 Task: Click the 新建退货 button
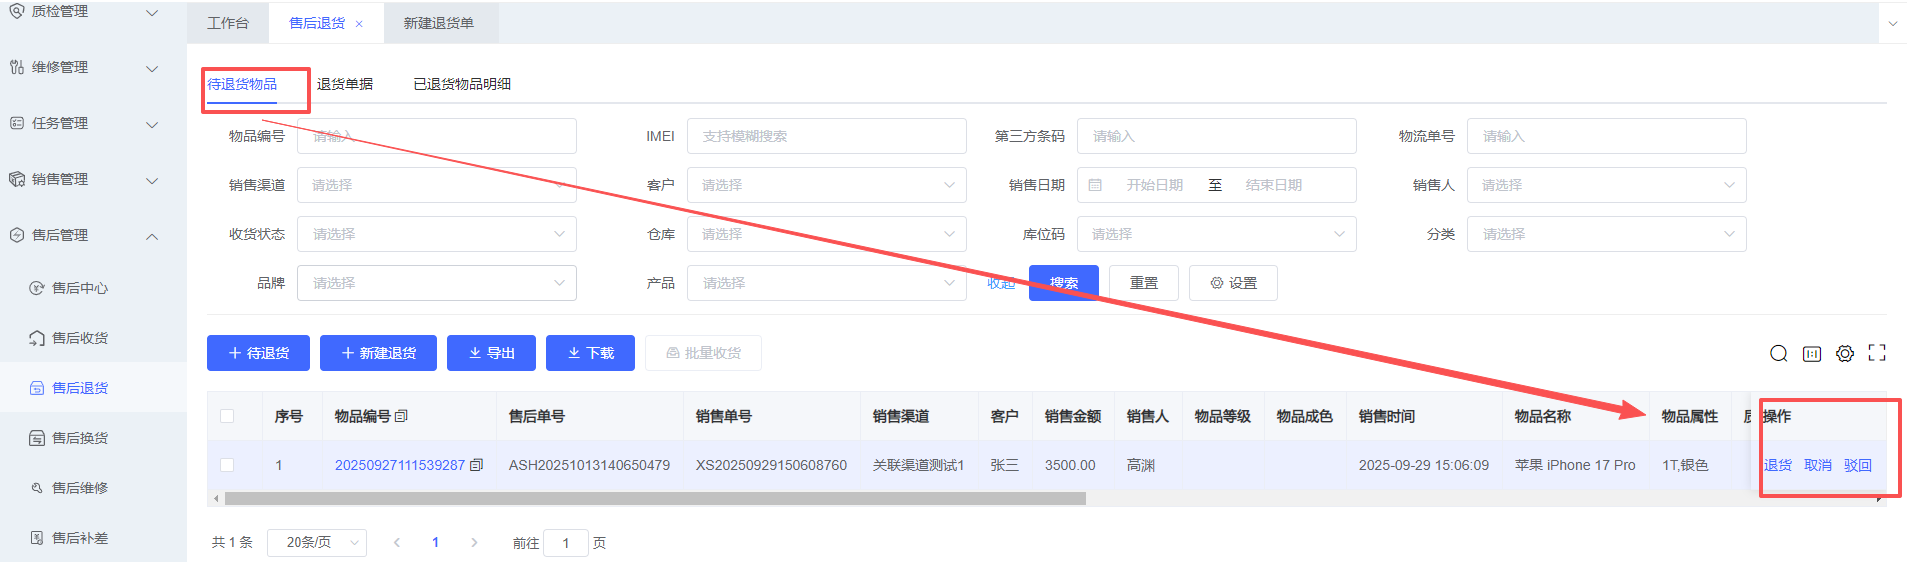pos(378,353)
